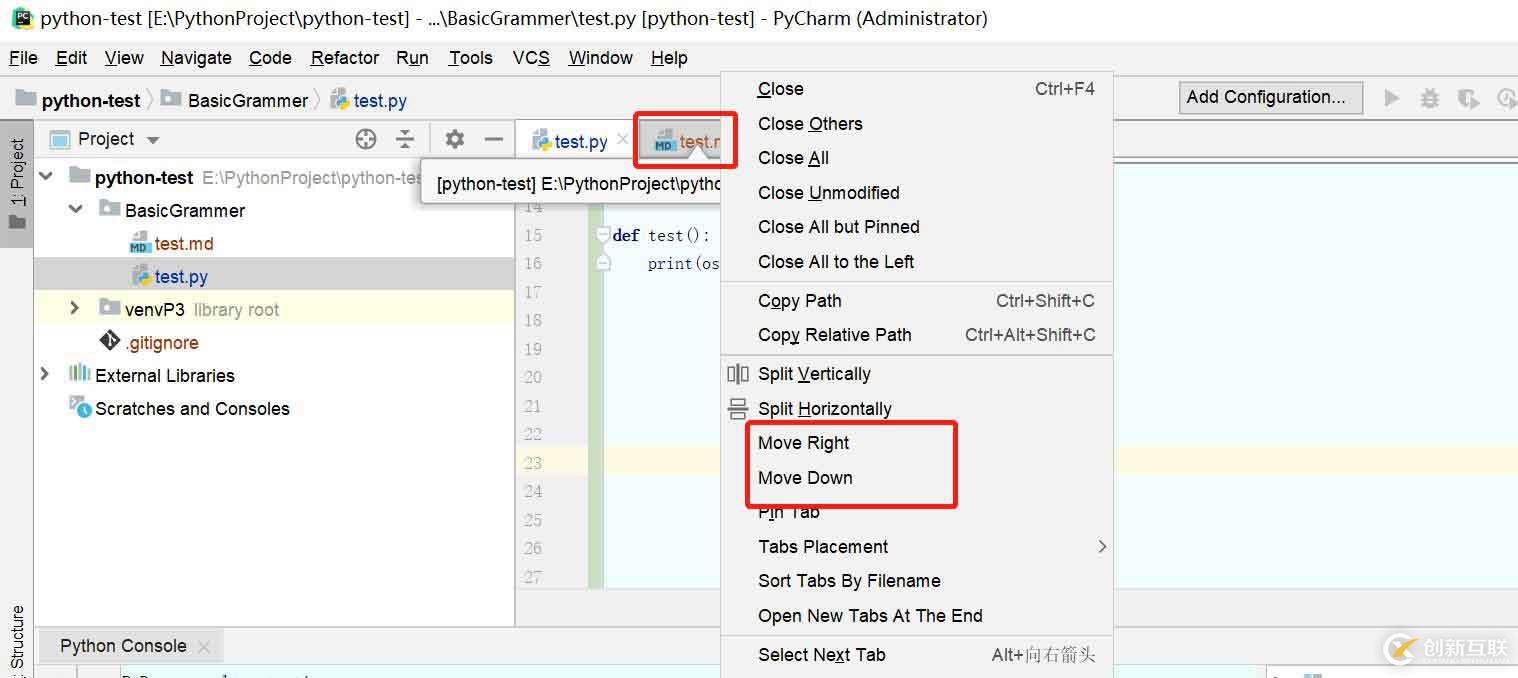Click BasicGrammer in the breadcrumb
The width and height of the screenshot is (1518, 678).
(x=248, y=100)
